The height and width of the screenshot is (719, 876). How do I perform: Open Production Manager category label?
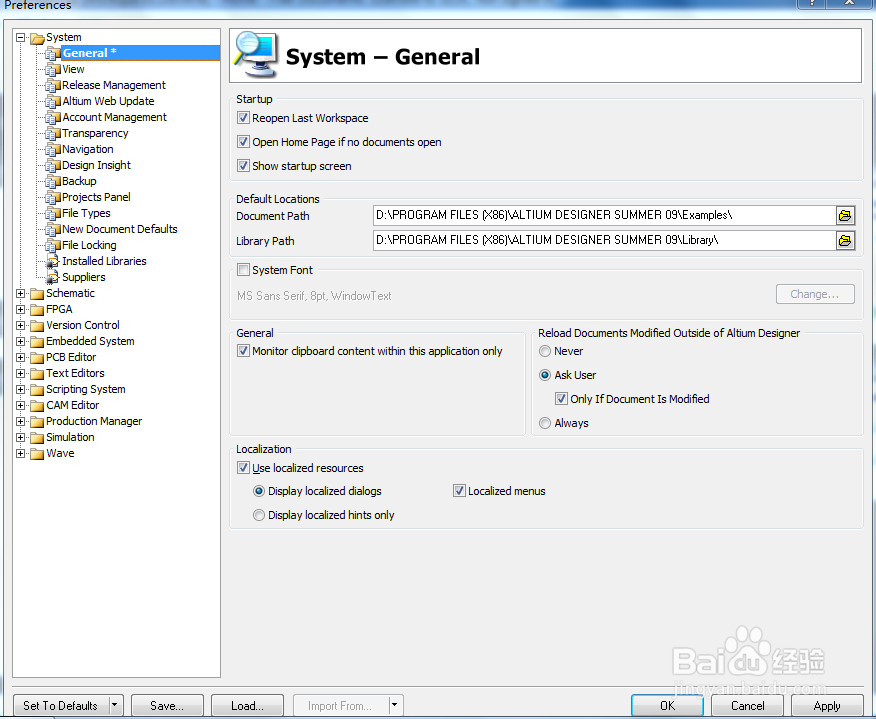(x=94, y=422)
